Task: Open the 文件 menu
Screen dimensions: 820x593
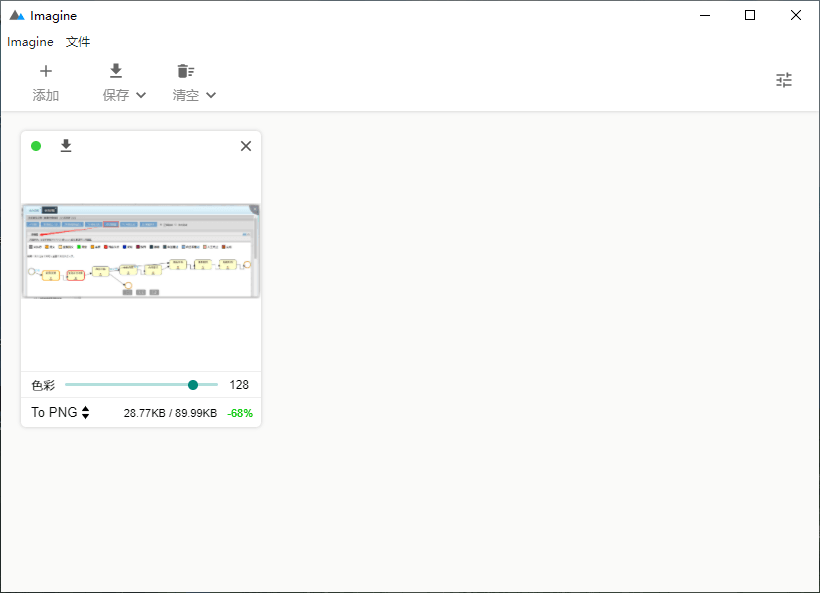Action: [78, 42]
